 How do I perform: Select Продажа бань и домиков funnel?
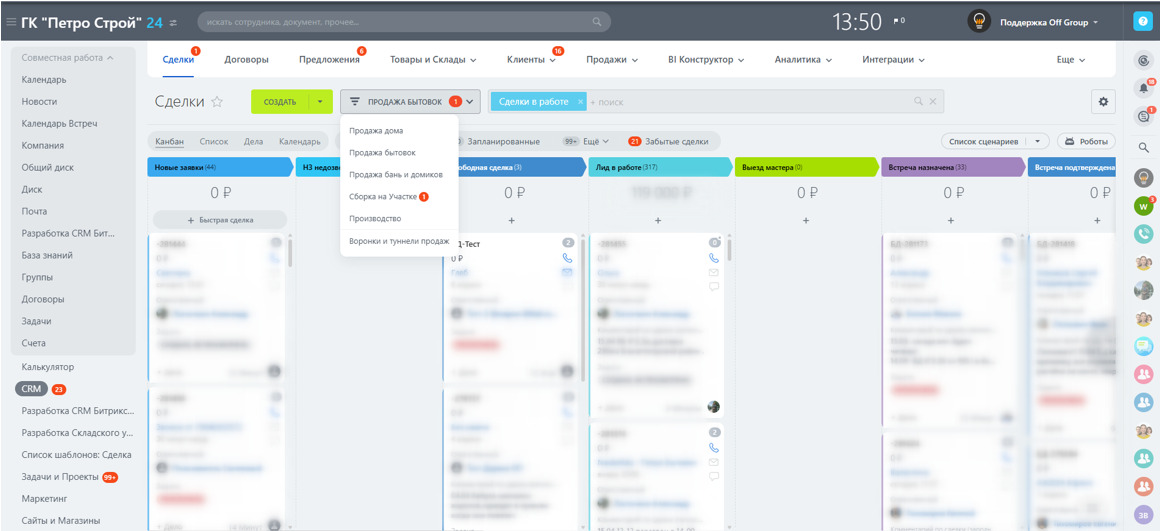pyautogui.click(x=396, y=175)
